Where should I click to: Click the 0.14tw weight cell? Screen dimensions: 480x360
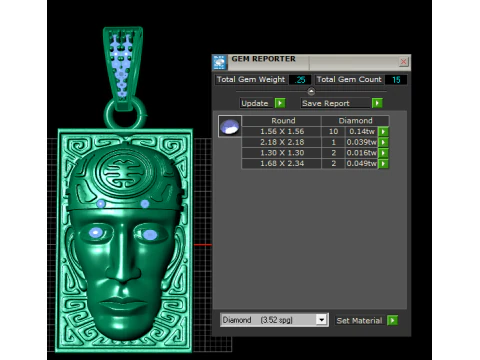click(362, 131)
